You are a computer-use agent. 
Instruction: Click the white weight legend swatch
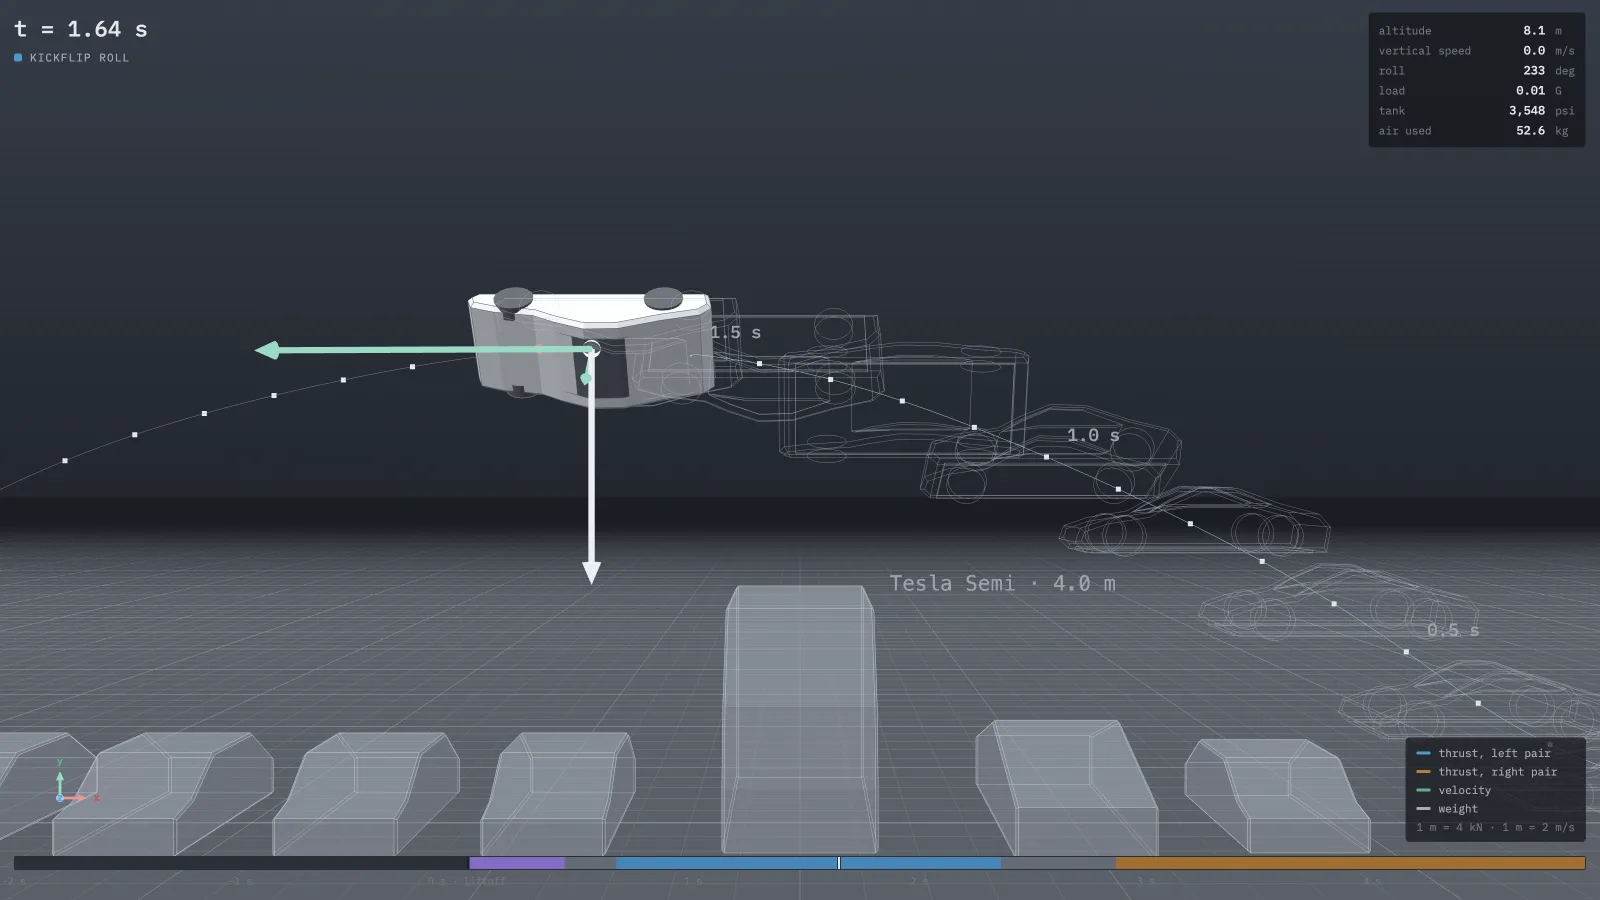tap(1423, 809)
